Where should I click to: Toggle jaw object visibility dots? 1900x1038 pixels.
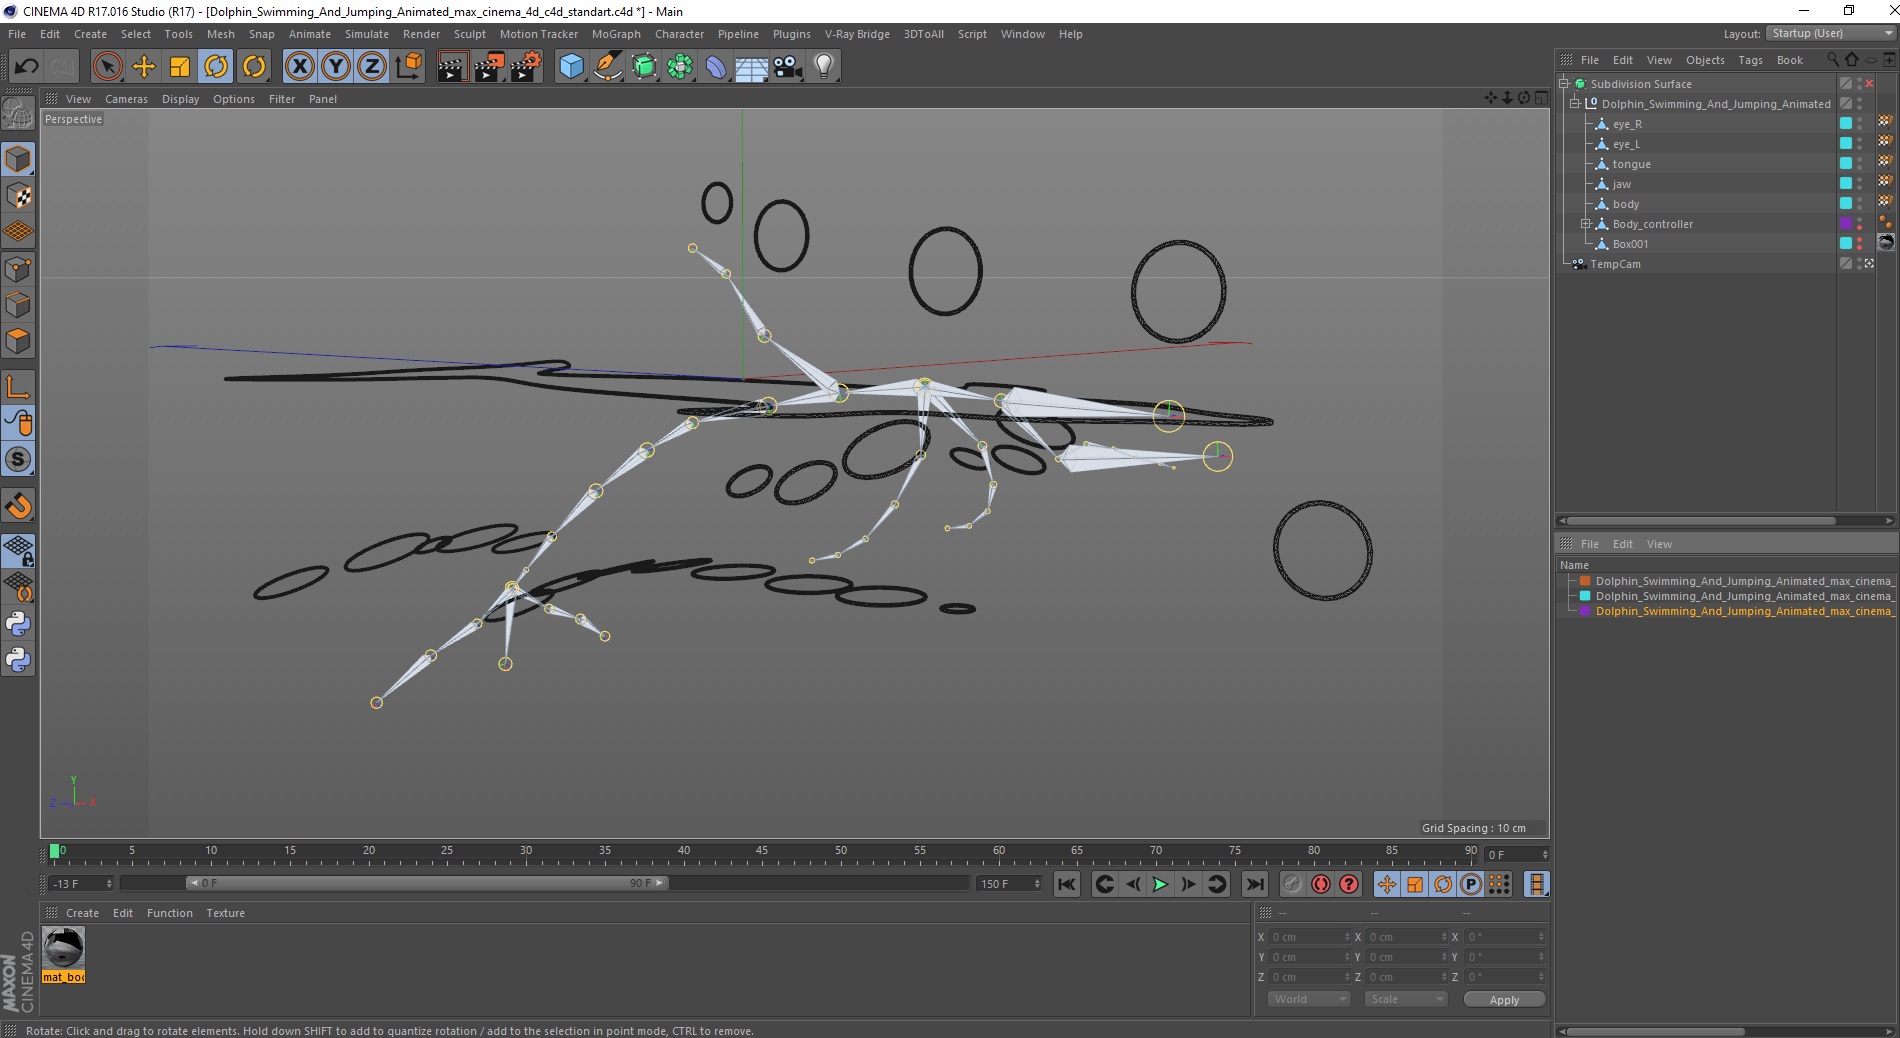(1860, 184)
